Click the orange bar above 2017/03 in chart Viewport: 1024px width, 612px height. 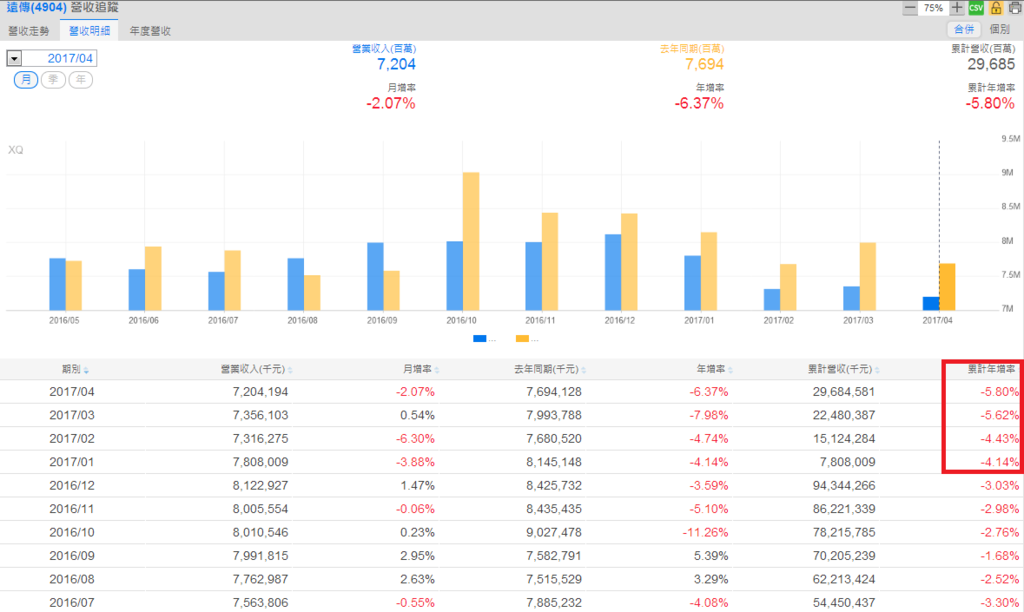[868, 276]
